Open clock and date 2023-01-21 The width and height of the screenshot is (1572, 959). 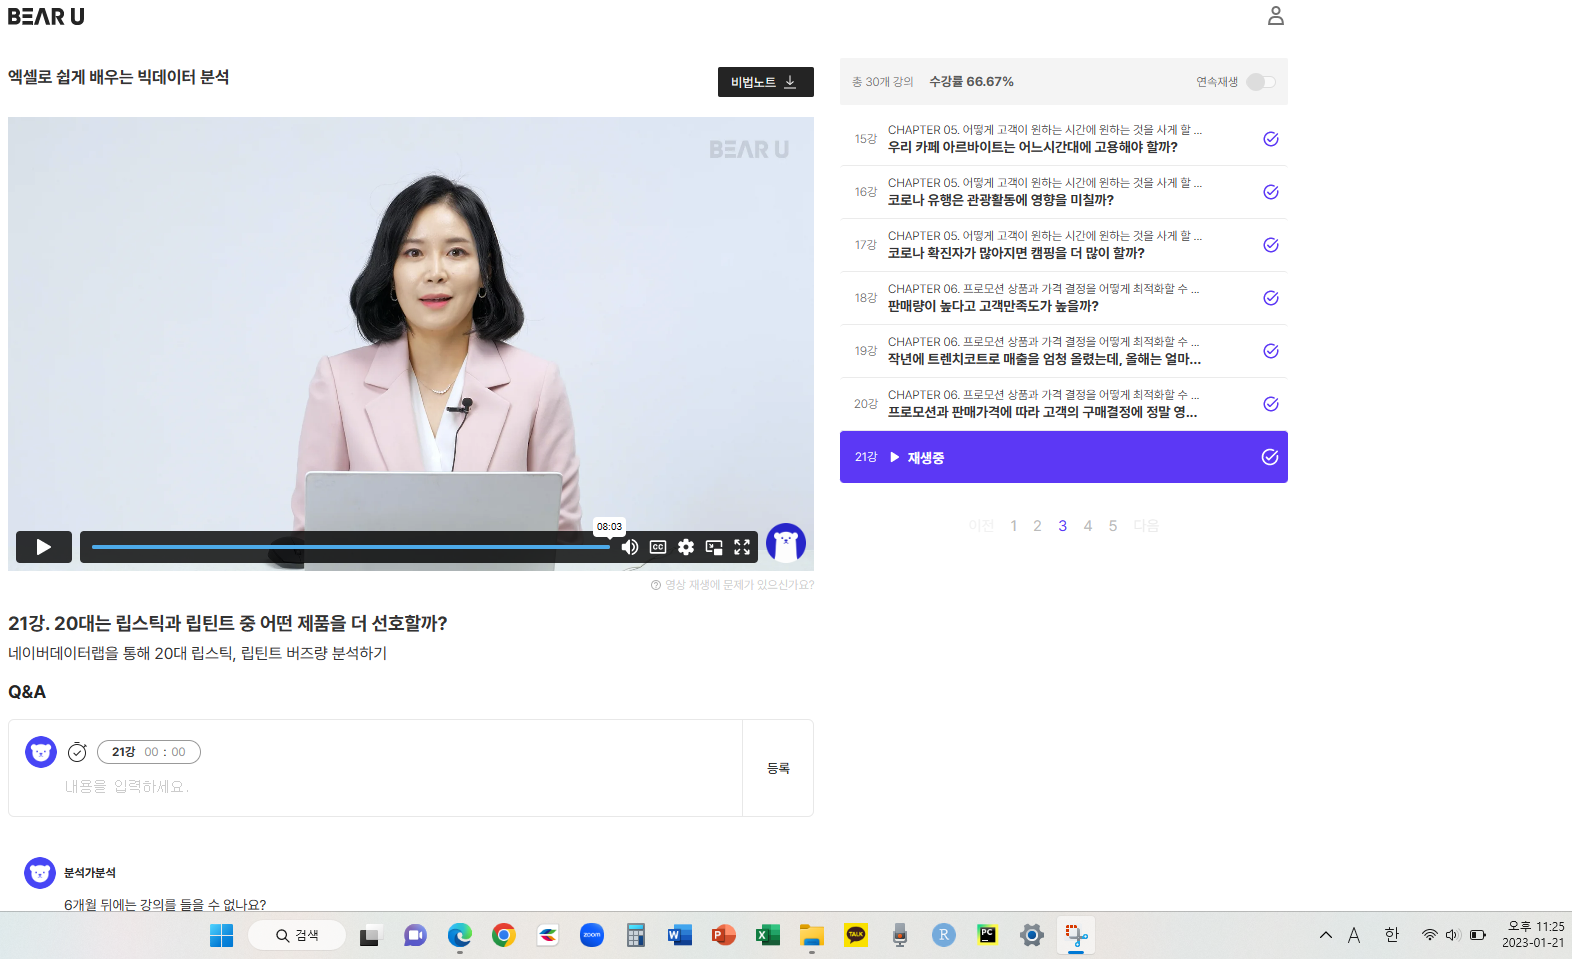[1533, 935]
